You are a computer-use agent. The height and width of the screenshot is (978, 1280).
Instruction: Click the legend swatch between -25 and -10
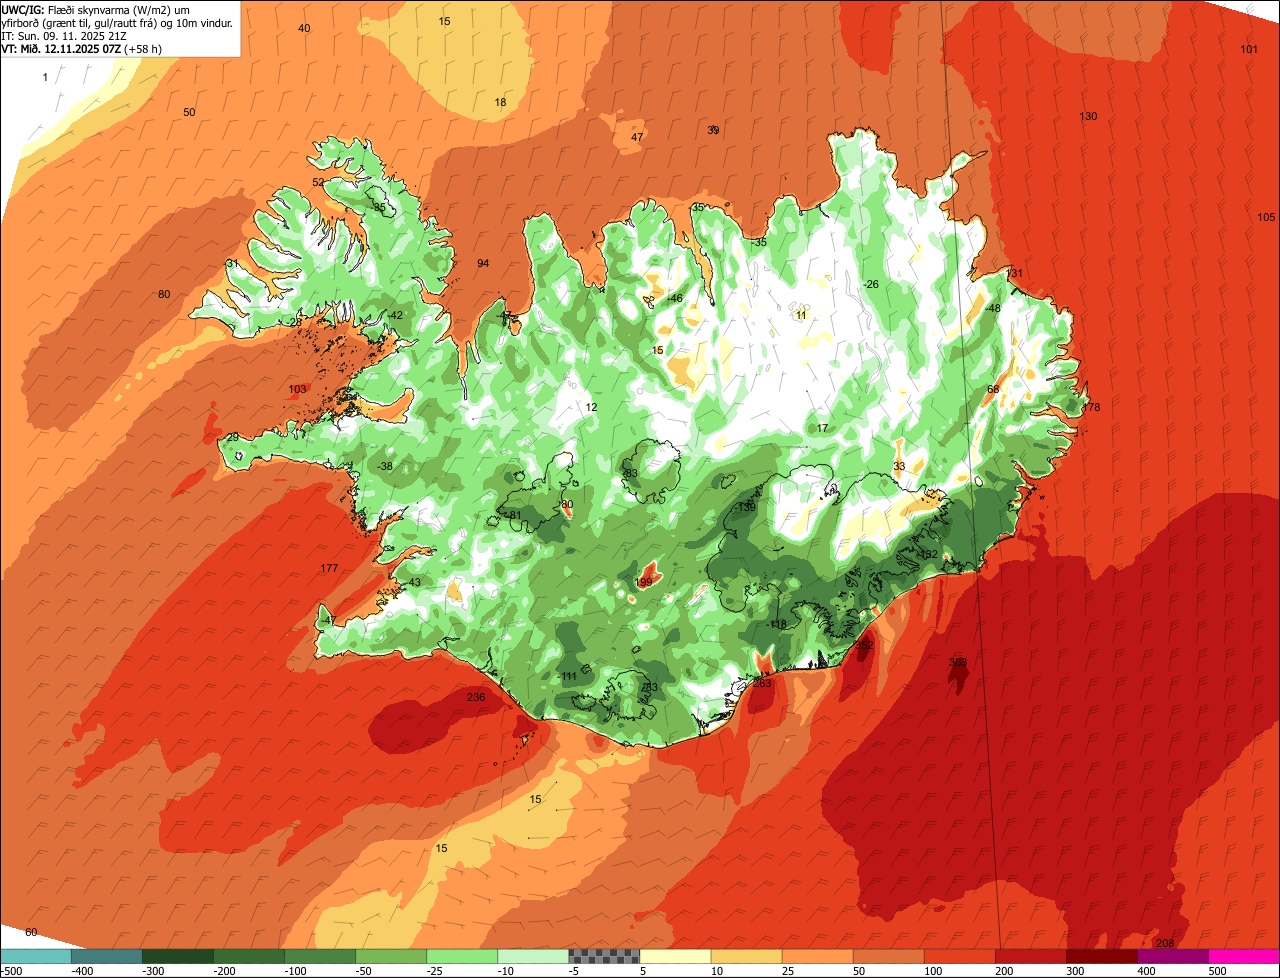coord(462,956)
